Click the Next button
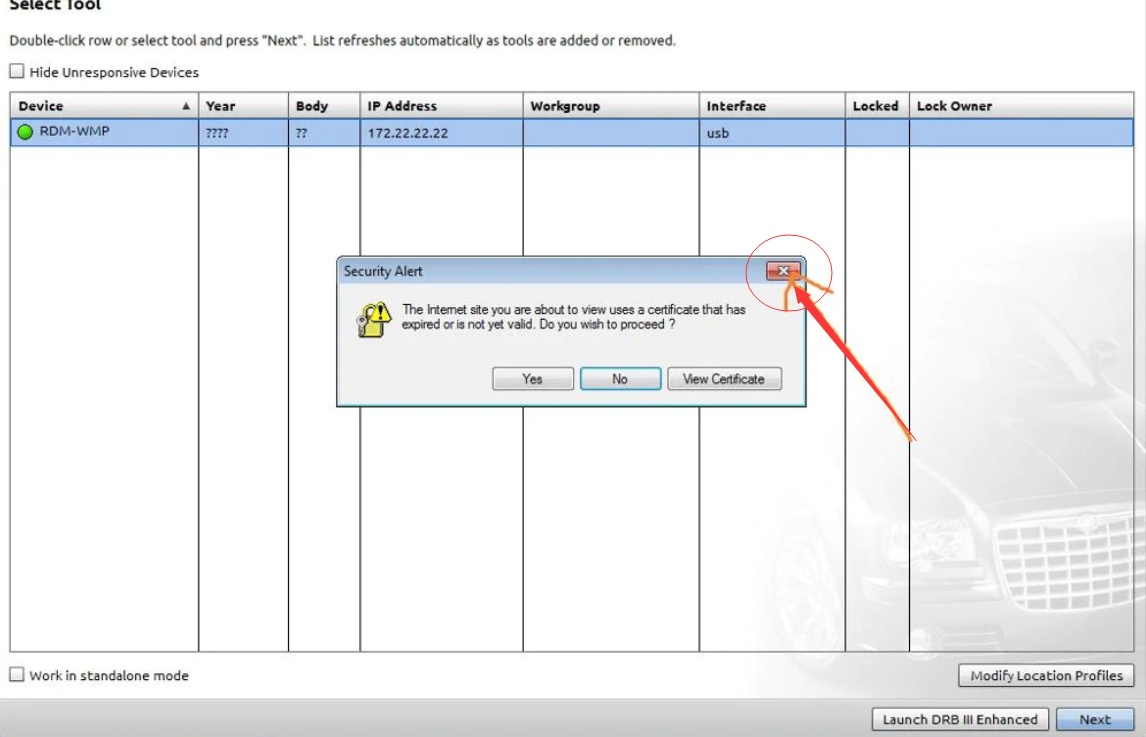The image size is (1146, 737). (1095, 719)
